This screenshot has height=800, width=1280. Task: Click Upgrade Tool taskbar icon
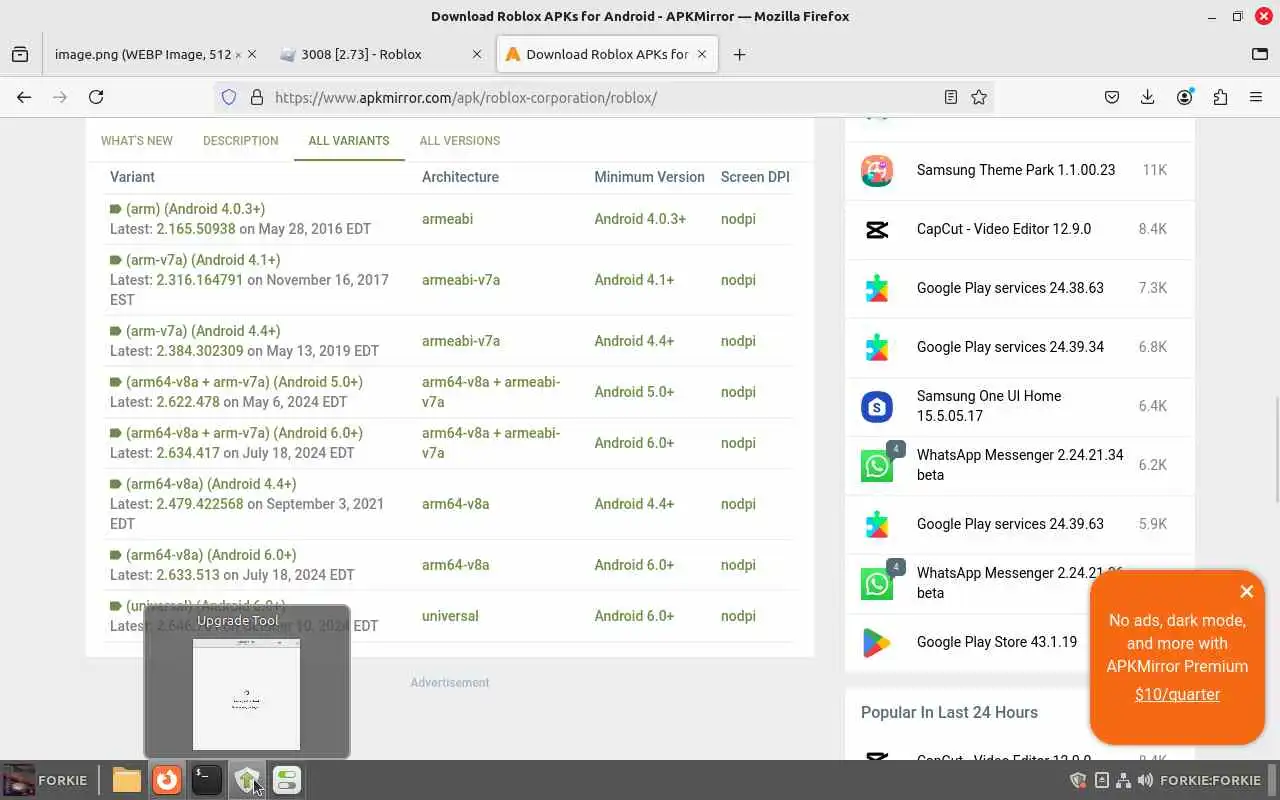(247, 780)
